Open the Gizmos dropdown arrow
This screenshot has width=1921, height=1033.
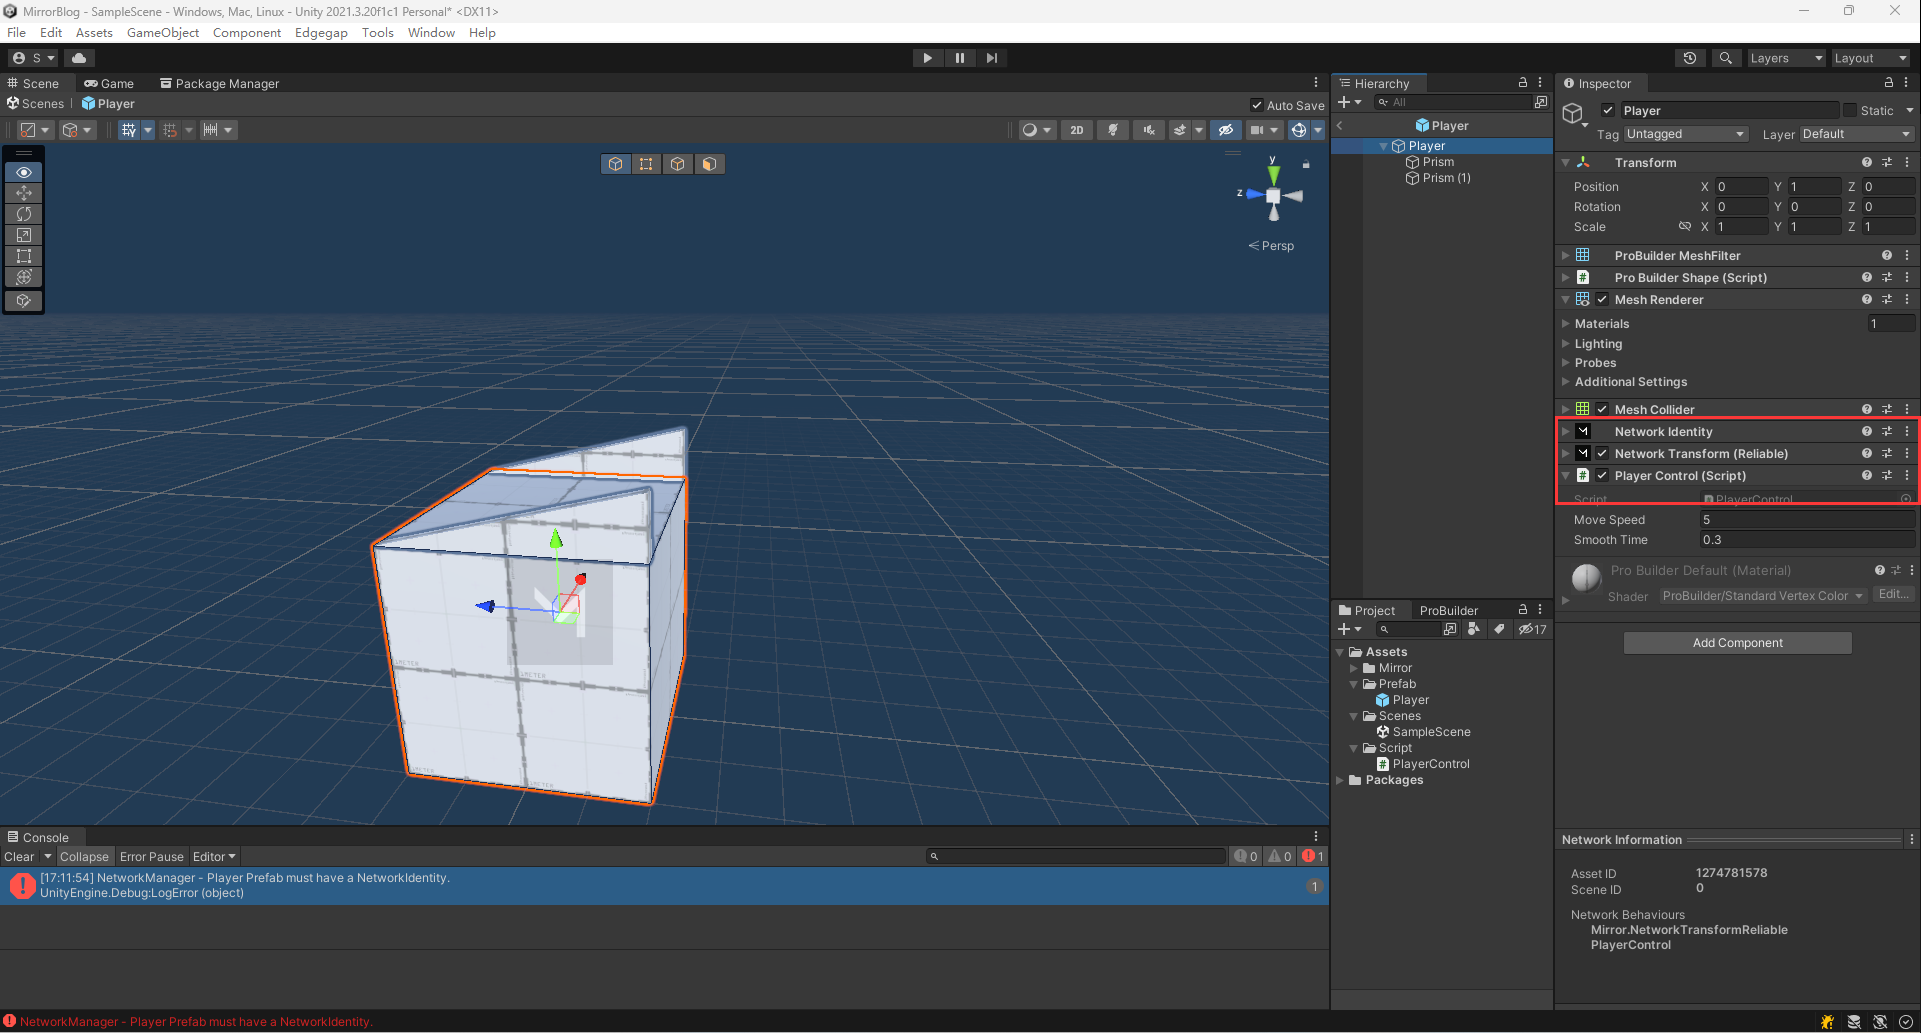1318,130
